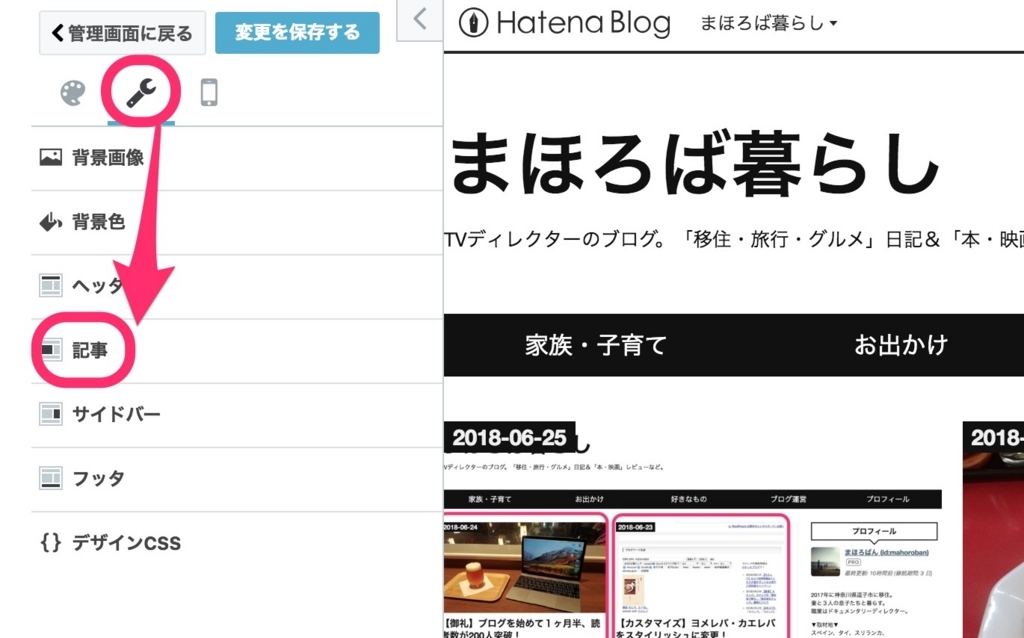This screenshot has height=638, width=1024.
Task: Expand the サイドバー section
Action: coord(237,415)
